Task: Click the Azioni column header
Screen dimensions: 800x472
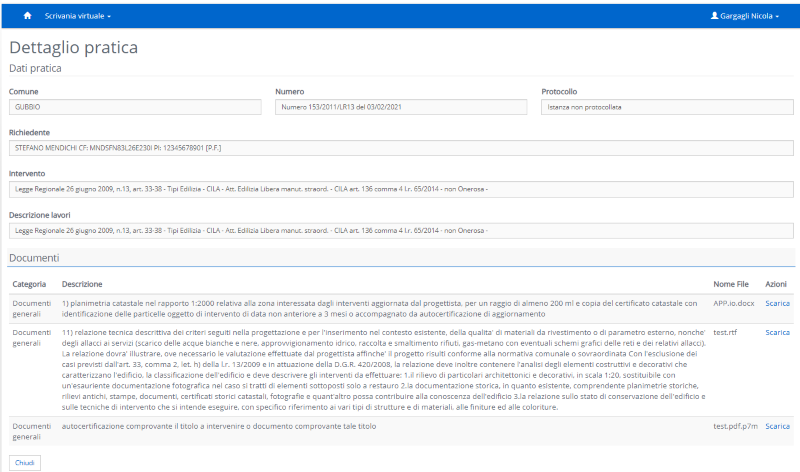Action: (776, 284)
